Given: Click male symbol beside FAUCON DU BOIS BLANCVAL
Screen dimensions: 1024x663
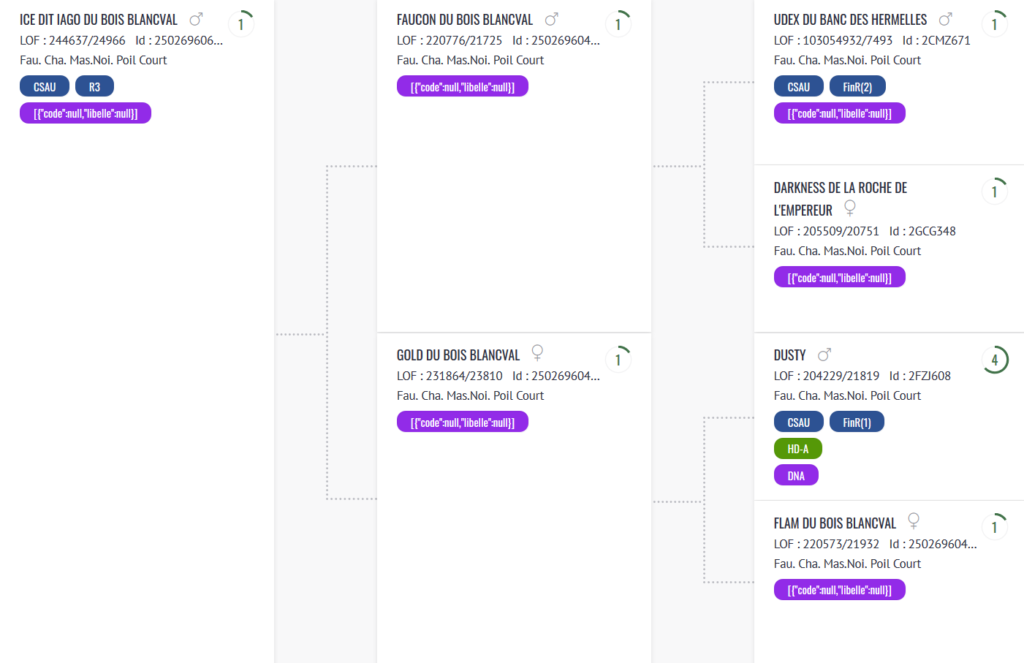Looking at the screenshot, I should [552, 20].
